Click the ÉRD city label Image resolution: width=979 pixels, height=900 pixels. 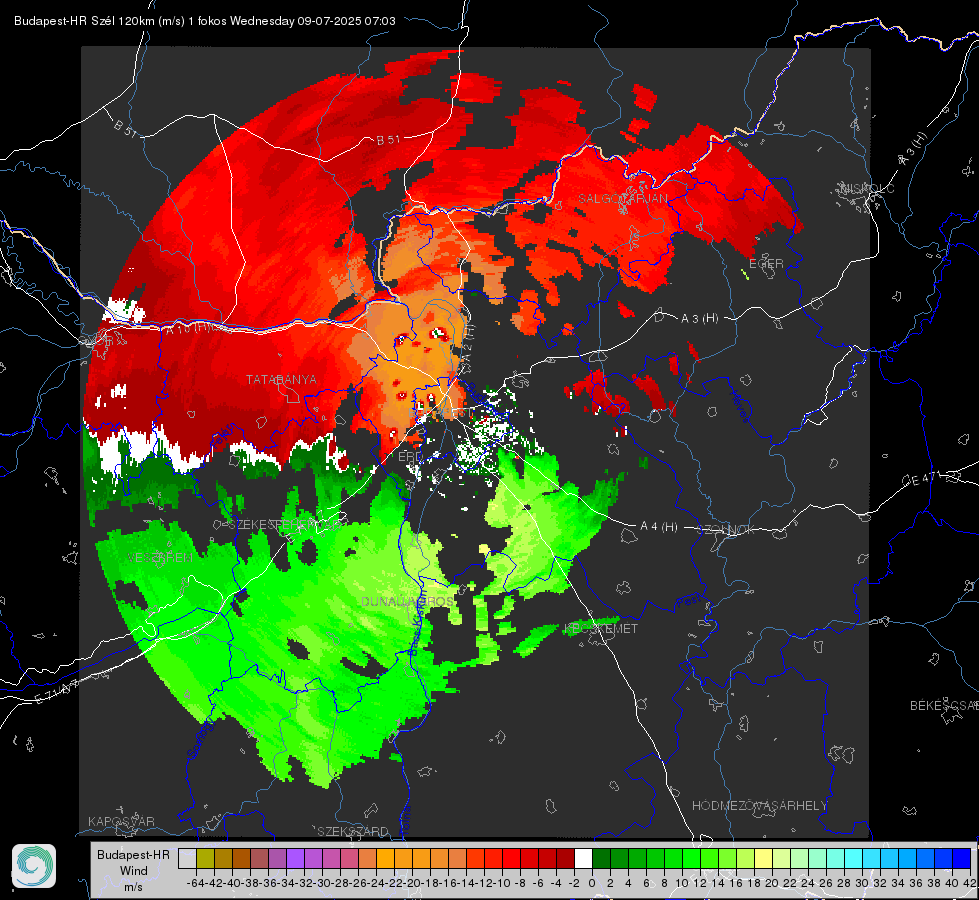[x=410, y=457]
